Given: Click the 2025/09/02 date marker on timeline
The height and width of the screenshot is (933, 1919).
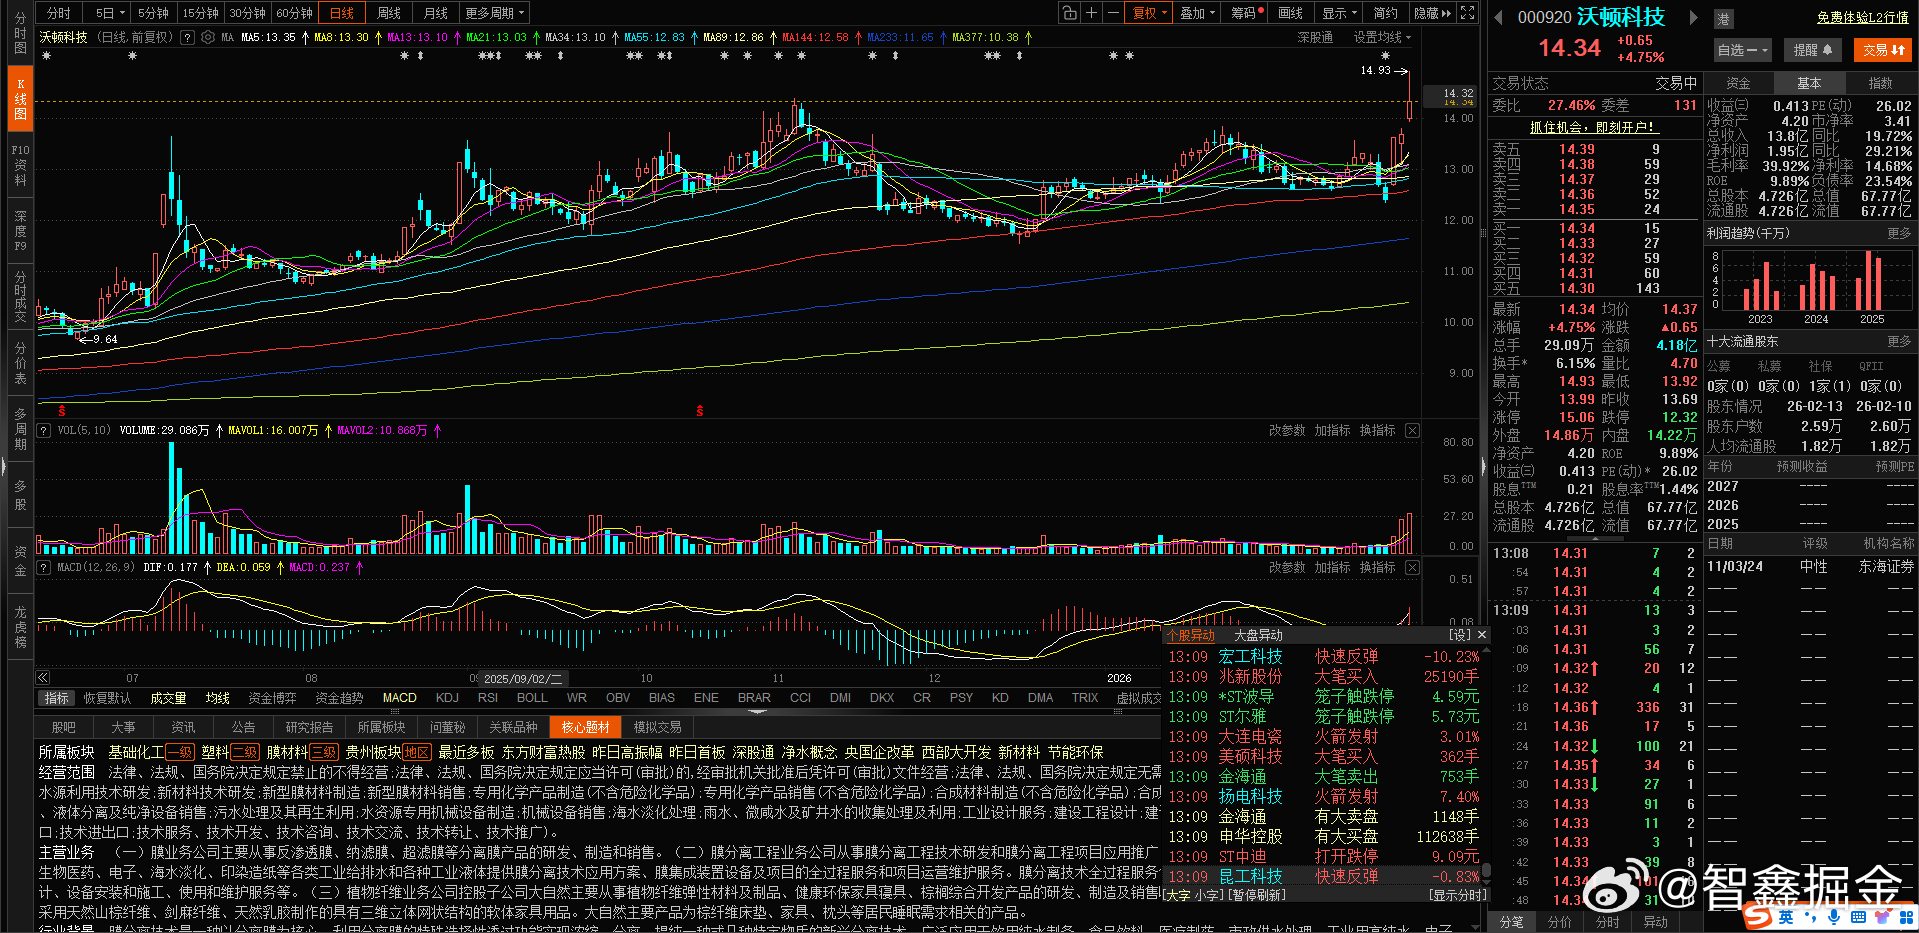Looking at the screenshot, I should [x=522, y=678].
